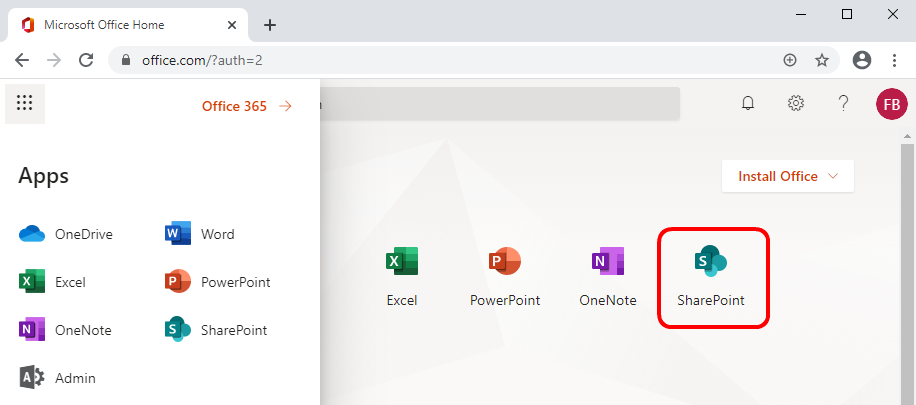Bookmark this page with the star icon
This screenshot has height=405, width=916.
coord(822,60)
